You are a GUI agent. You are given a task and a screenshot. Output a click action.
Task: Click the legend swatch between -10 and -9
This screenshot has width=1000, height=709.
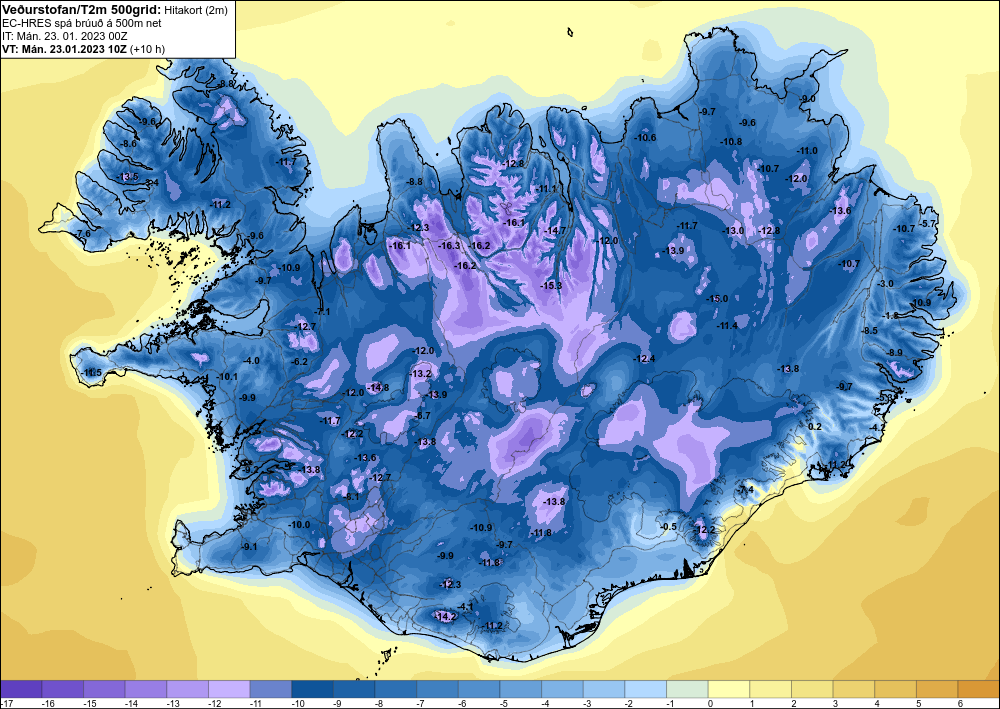(312, 689)
